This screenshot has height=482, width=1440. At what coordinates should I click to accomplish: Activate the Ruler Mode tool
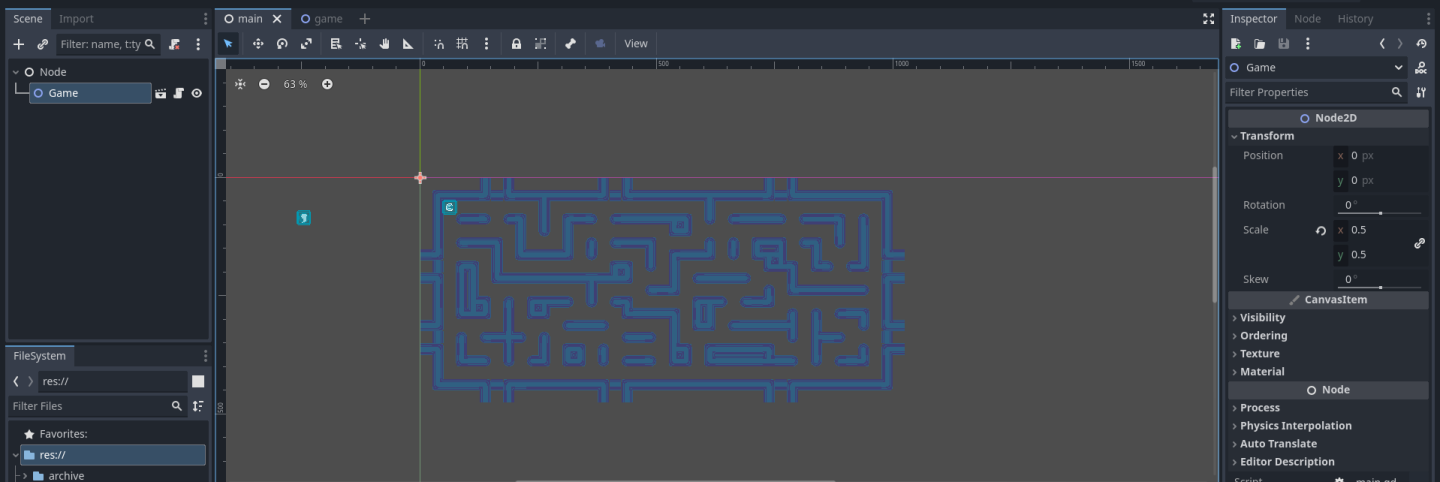pyautogui.click(x=408, y=44)
